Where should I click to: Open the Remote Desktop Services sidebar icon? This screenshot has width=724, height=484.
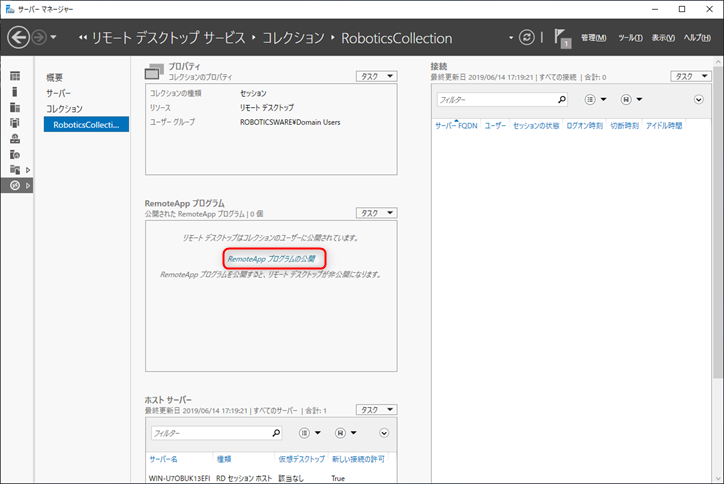[x=14, y=185]
